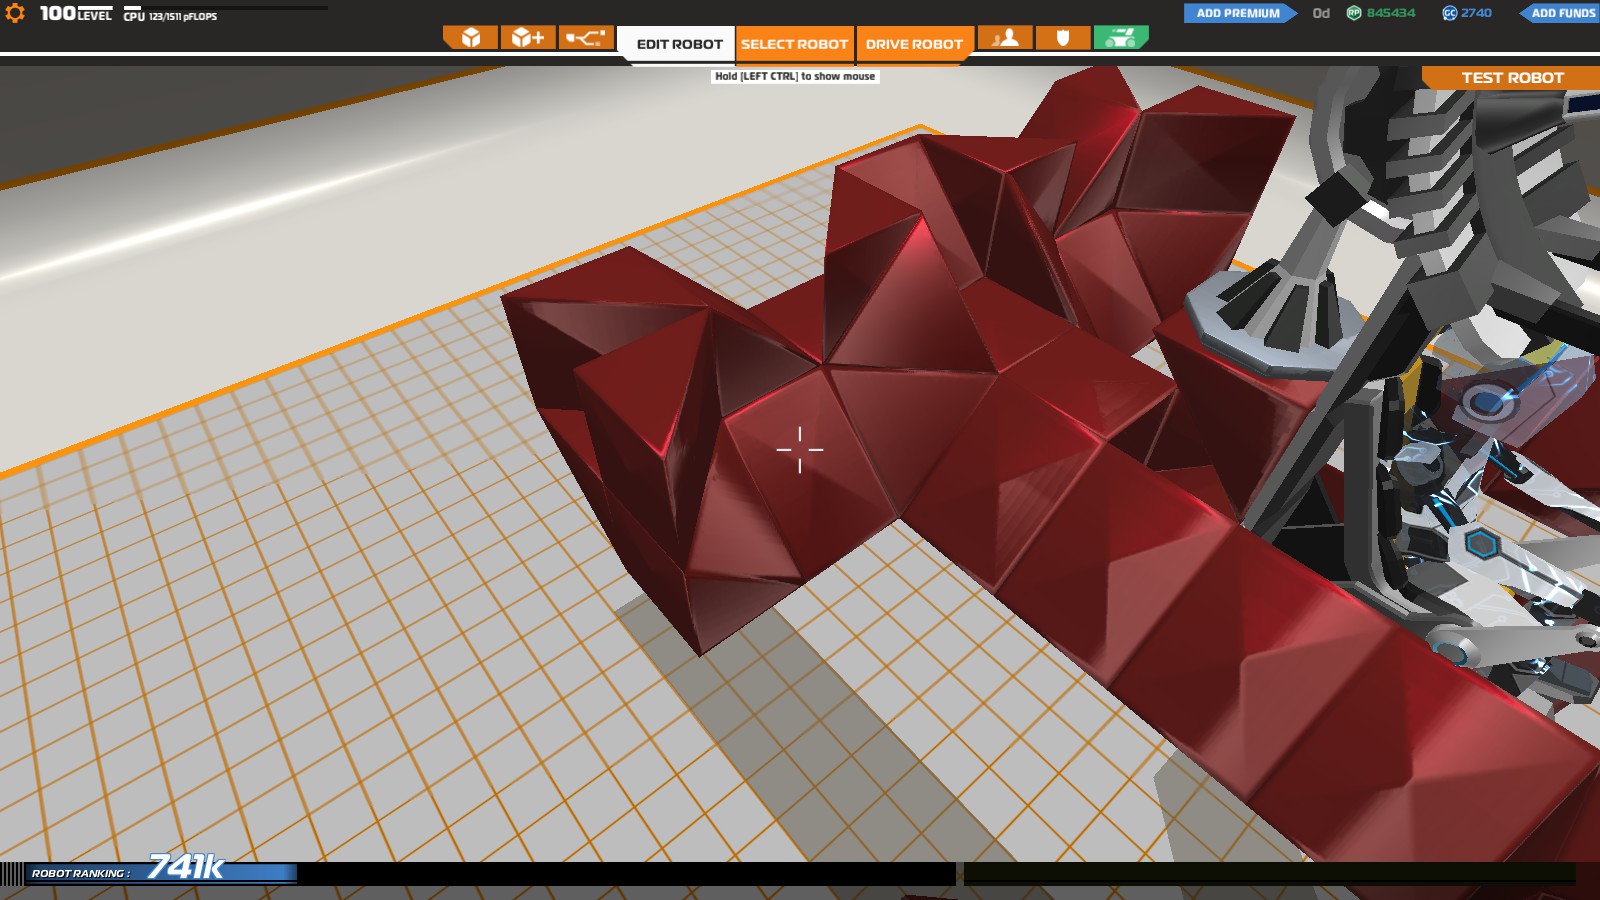
Task: Switch to the Select Robot tab
Action: [x=795, y=44]
